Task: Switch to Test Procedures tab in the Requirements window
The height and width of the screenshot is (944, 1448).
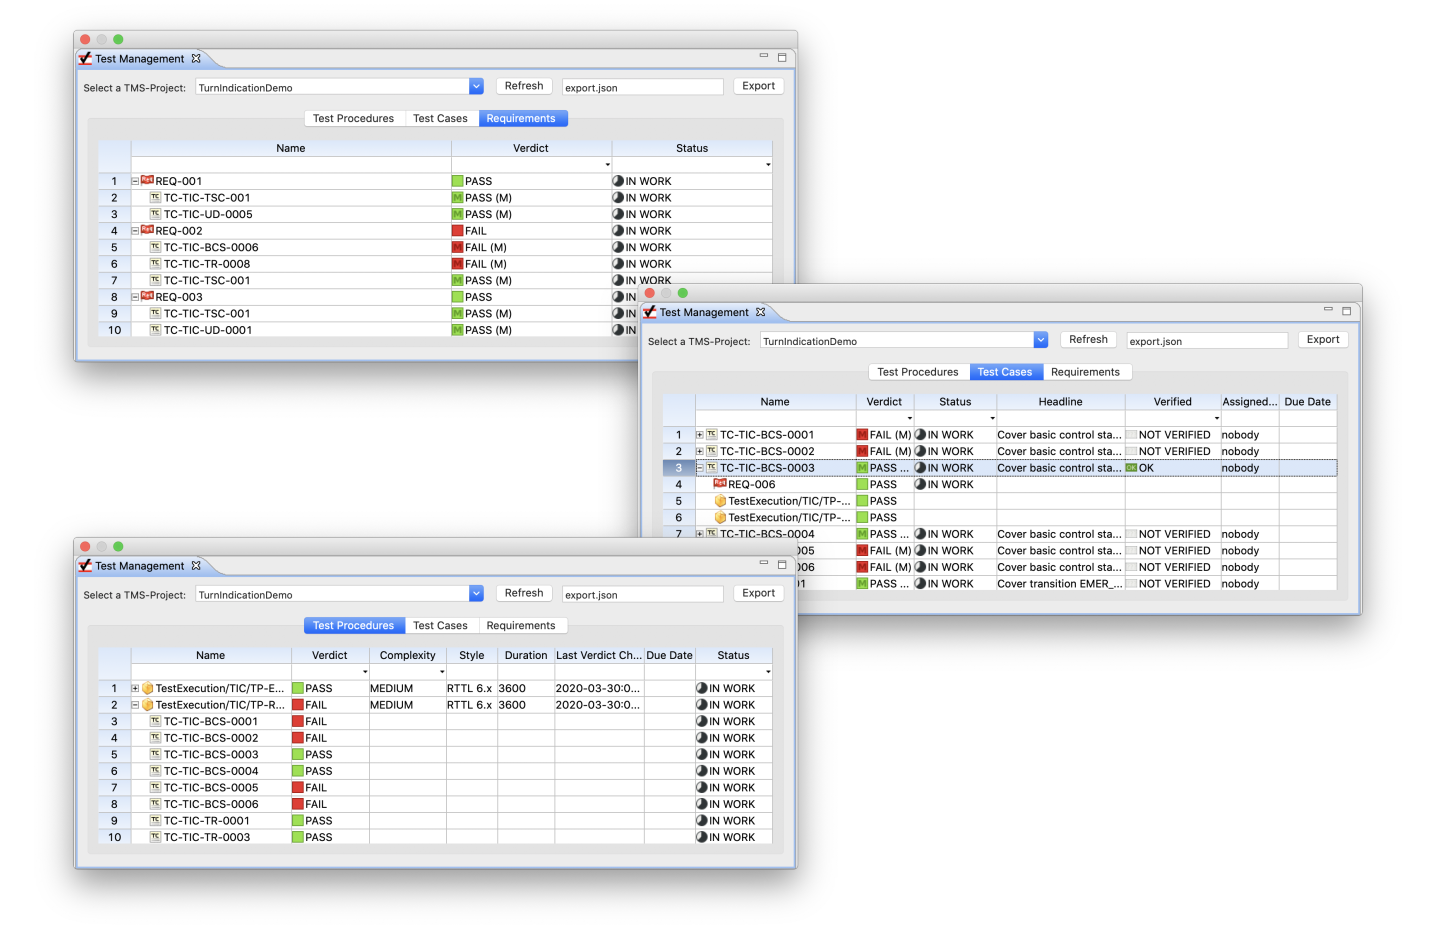Action: (353, 118)
